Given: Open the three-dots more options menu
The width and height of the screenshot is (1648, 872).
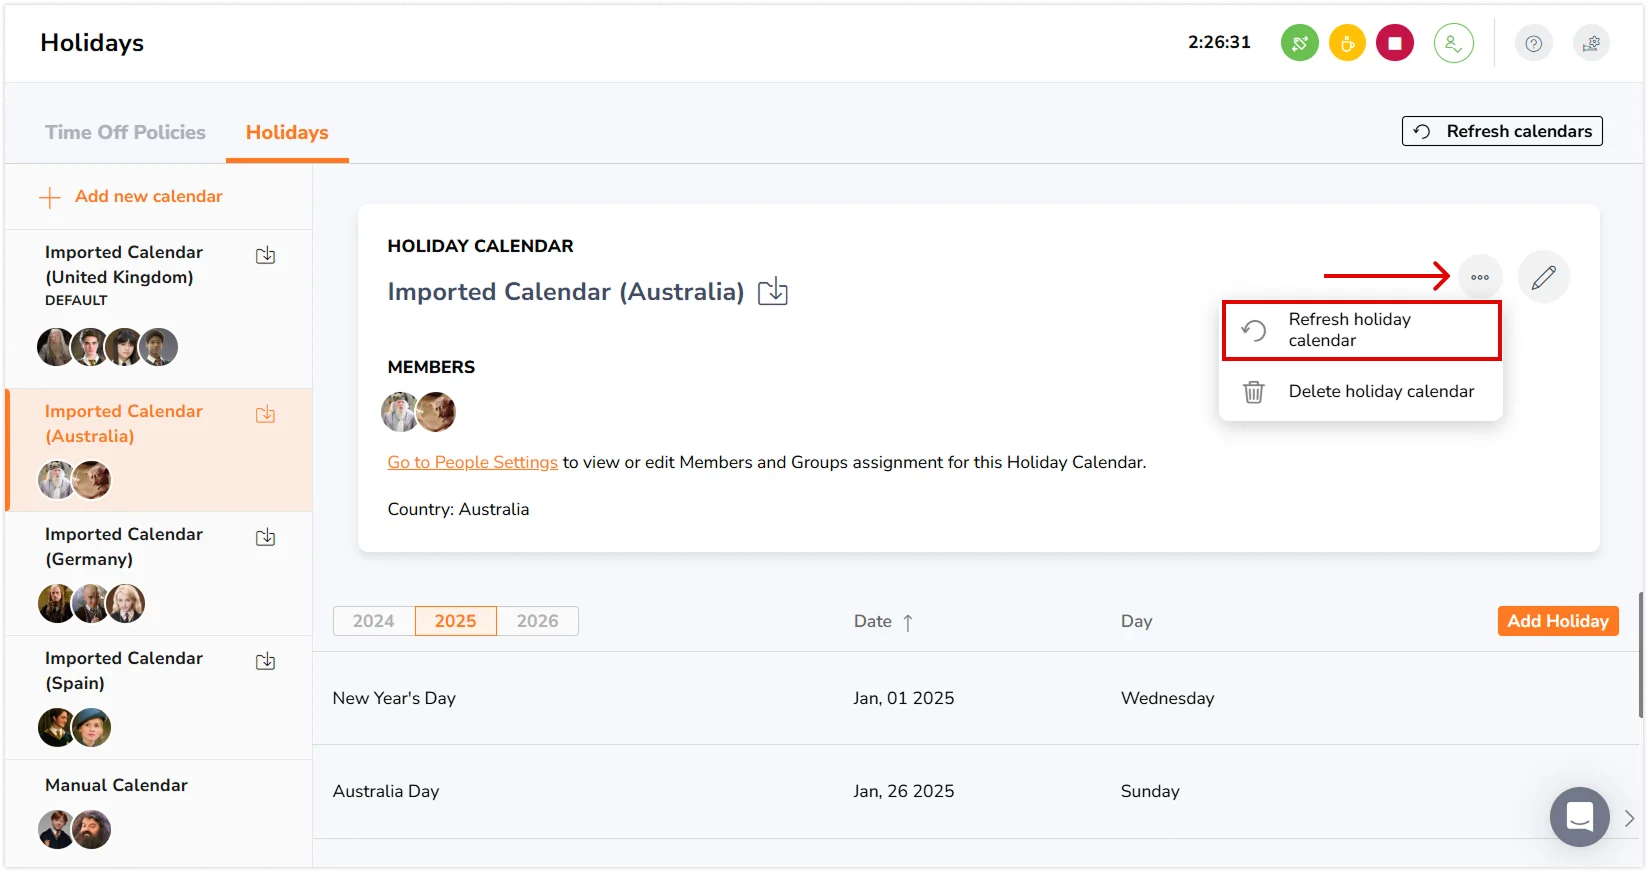Looking at the screenshot, I should tap(1480, 277).
